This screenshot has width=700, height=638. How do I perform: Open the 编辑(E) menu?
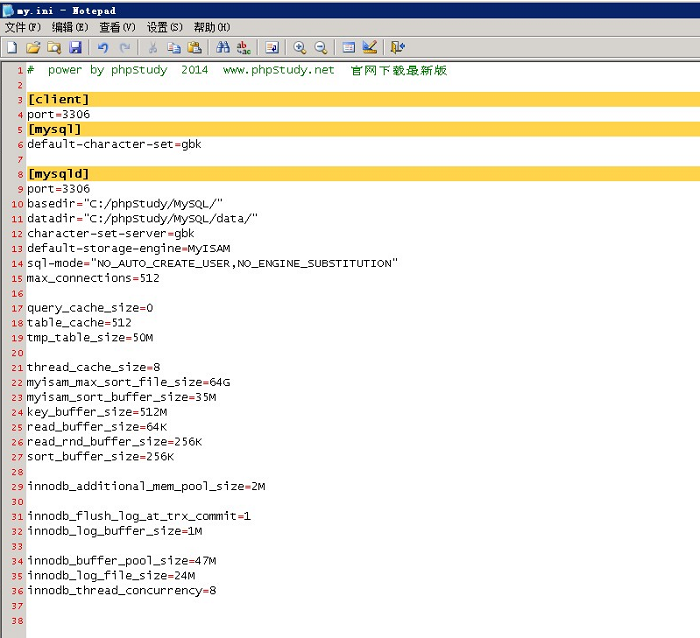point(70,28)
